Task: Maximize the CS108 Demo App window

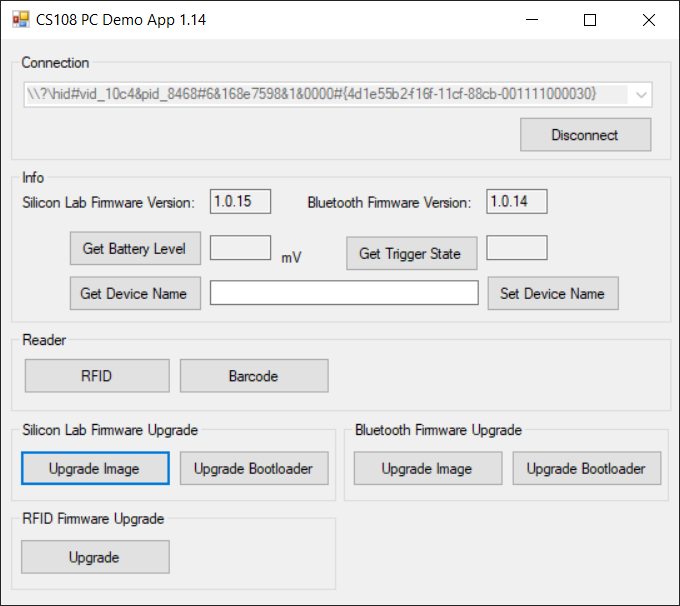Action: click(x=590, y=20)
